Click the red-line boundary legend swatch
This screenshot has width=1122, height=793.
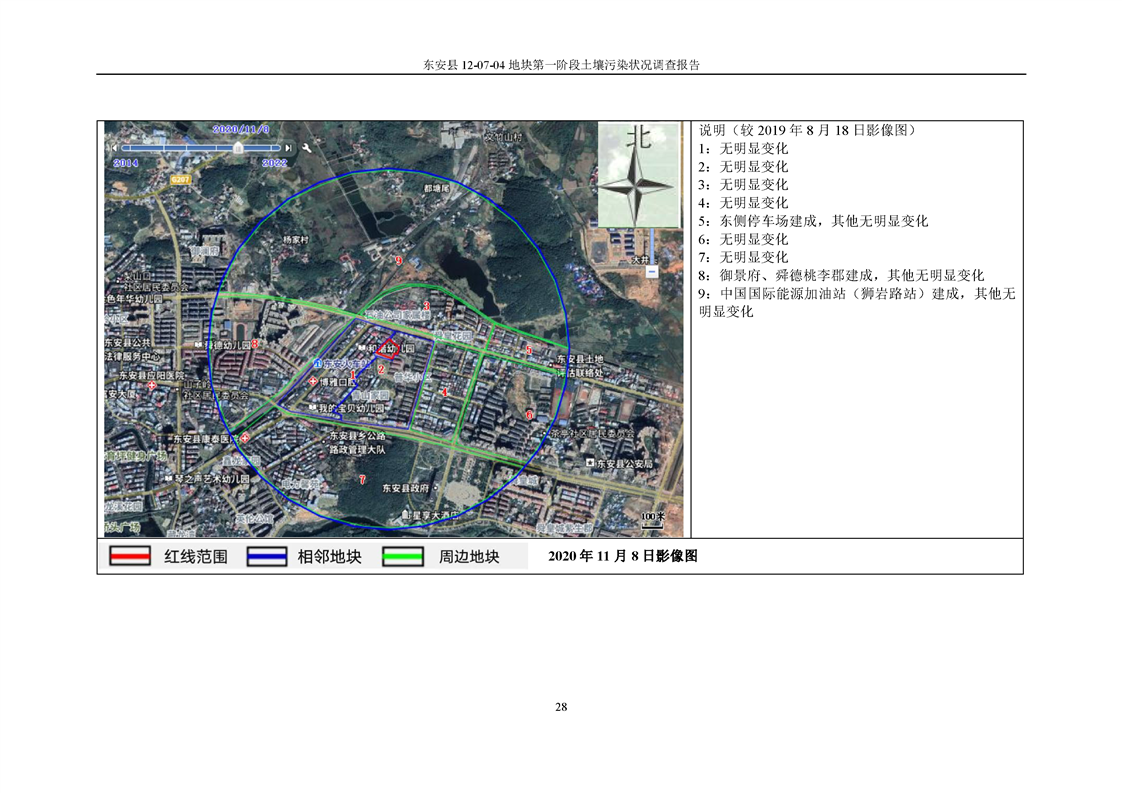click(129, 557)
